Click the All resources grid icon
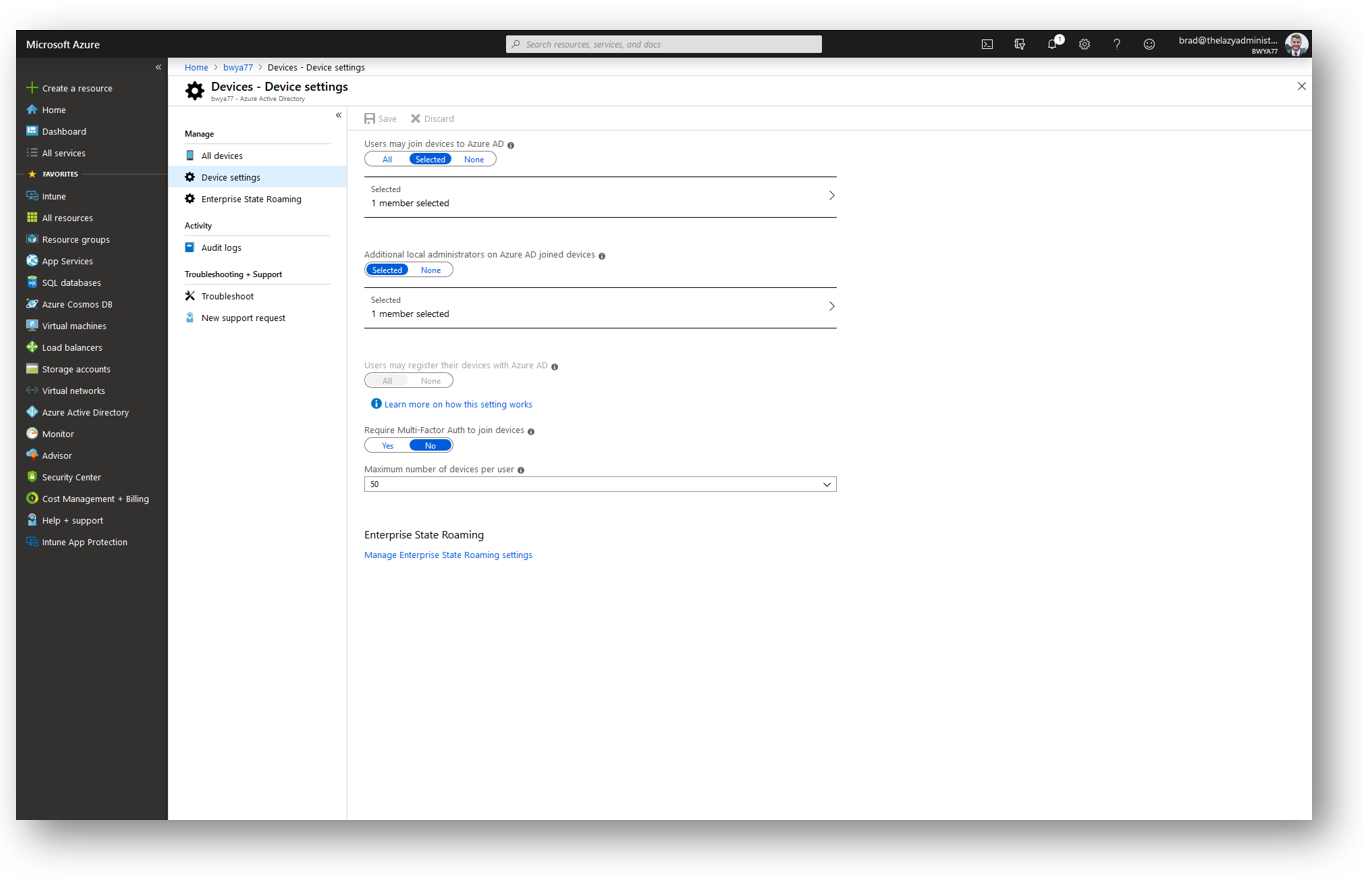 (32, 218)
